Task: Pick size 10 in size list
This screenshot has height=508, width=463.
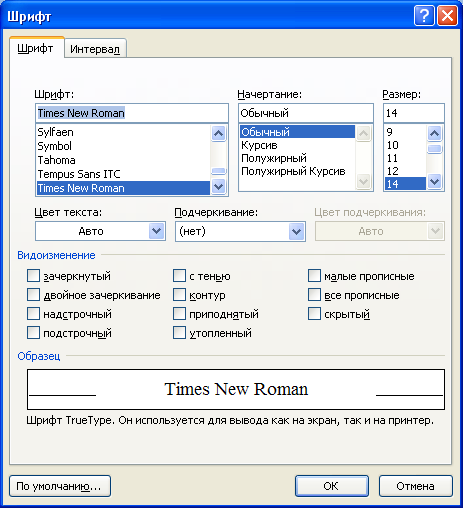Action: click(405, 145)
